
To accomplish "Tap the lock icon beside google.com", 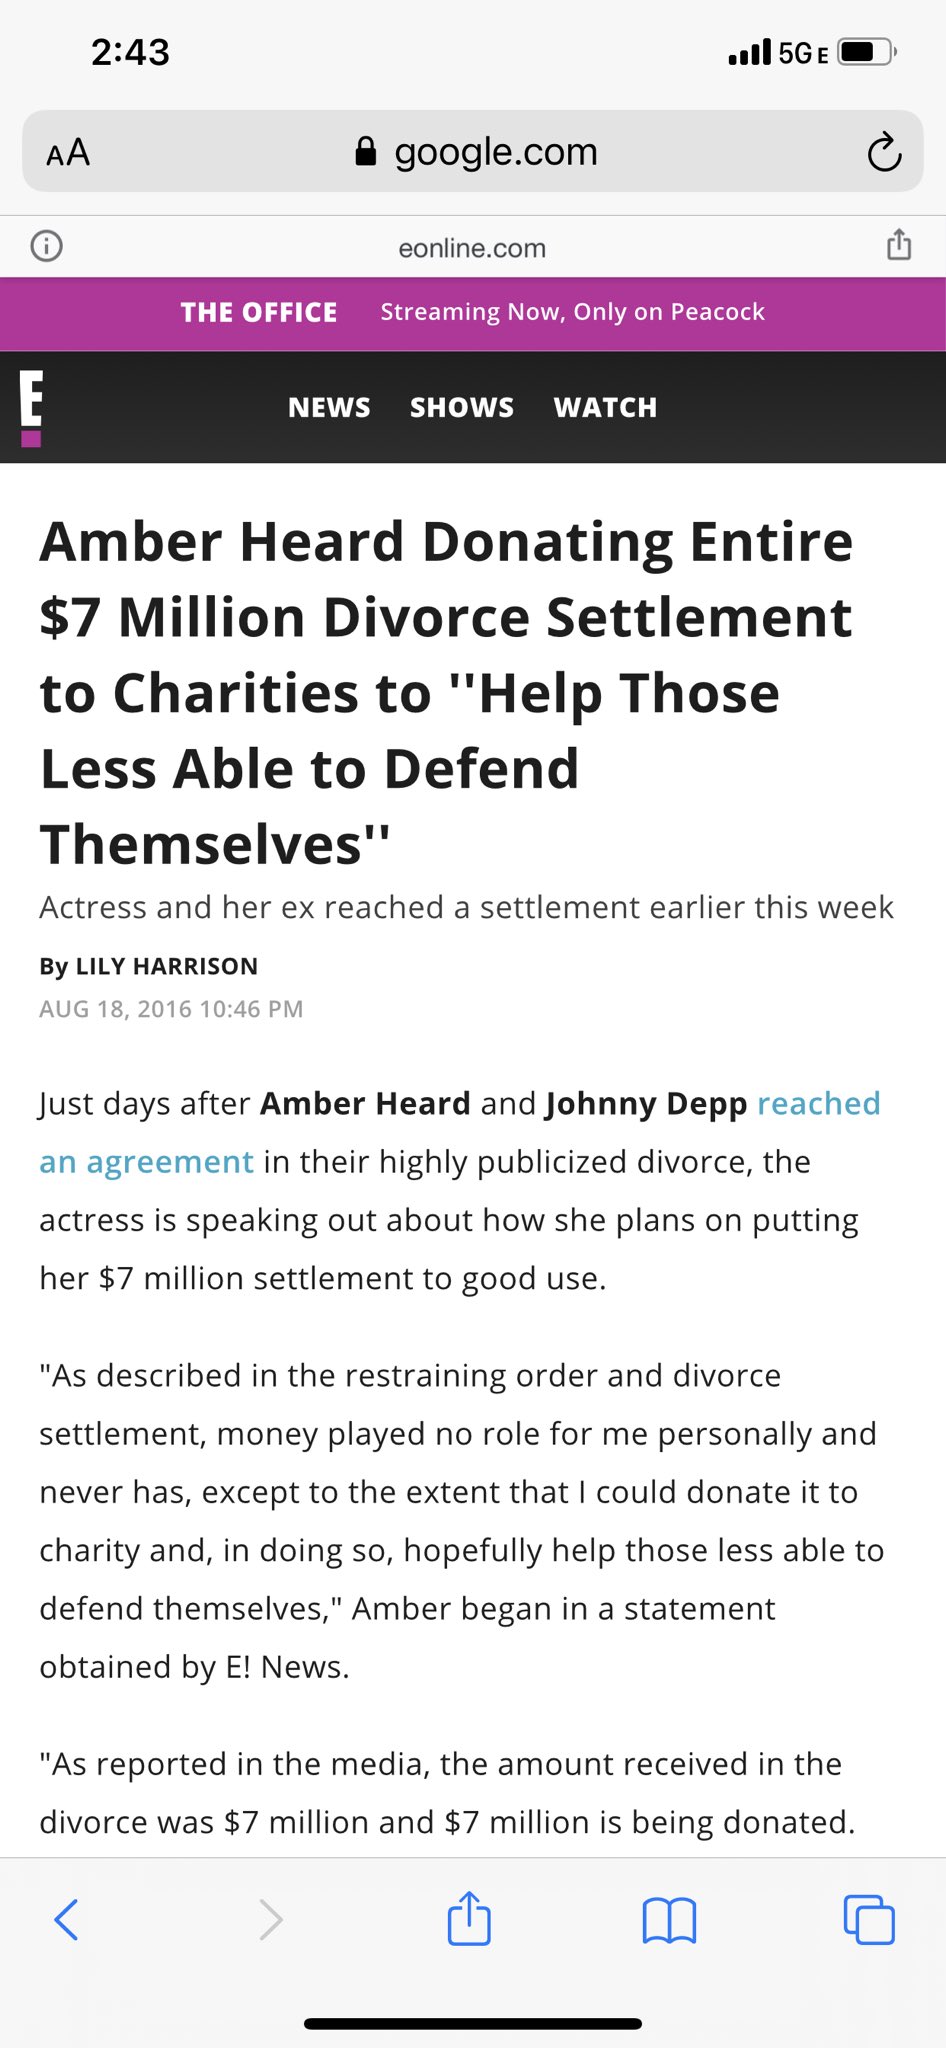I will pos(366,151).
